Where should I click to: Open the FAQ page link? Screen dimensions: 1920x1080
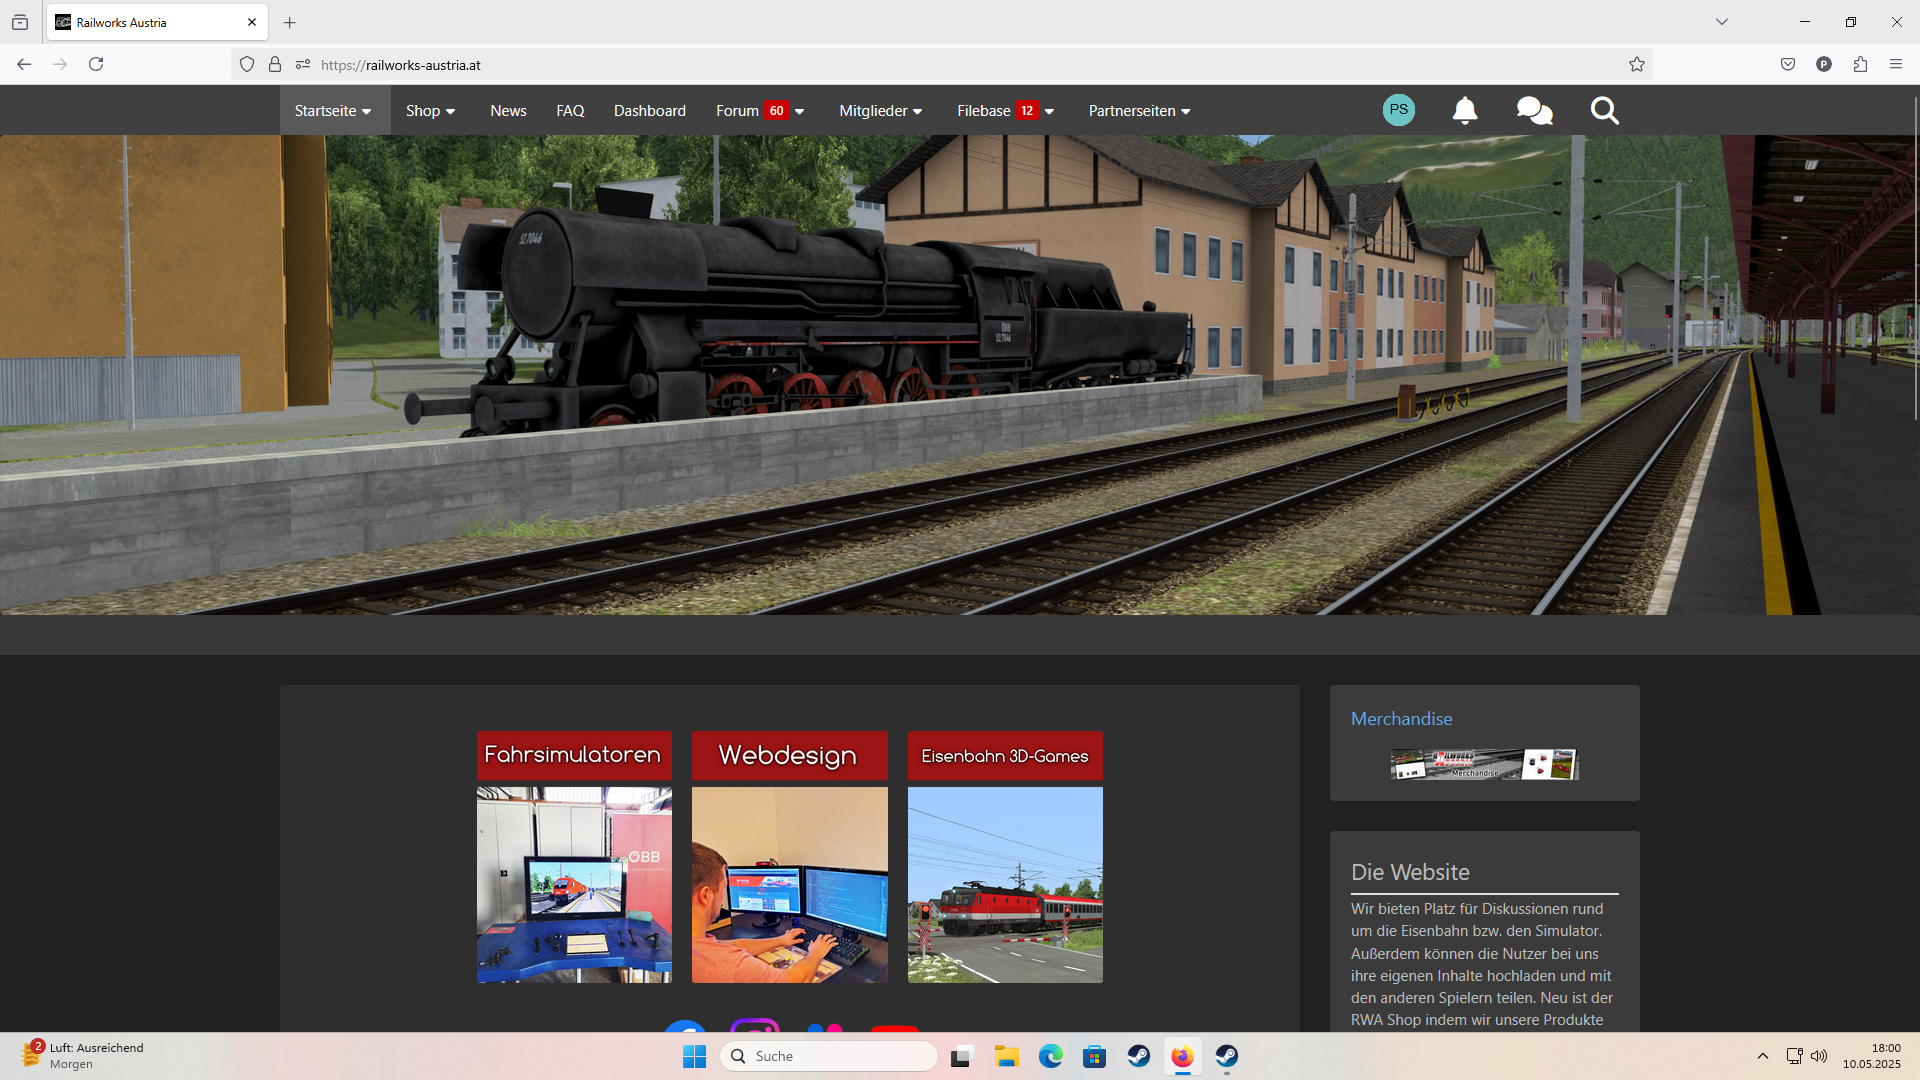pos(570,111)
